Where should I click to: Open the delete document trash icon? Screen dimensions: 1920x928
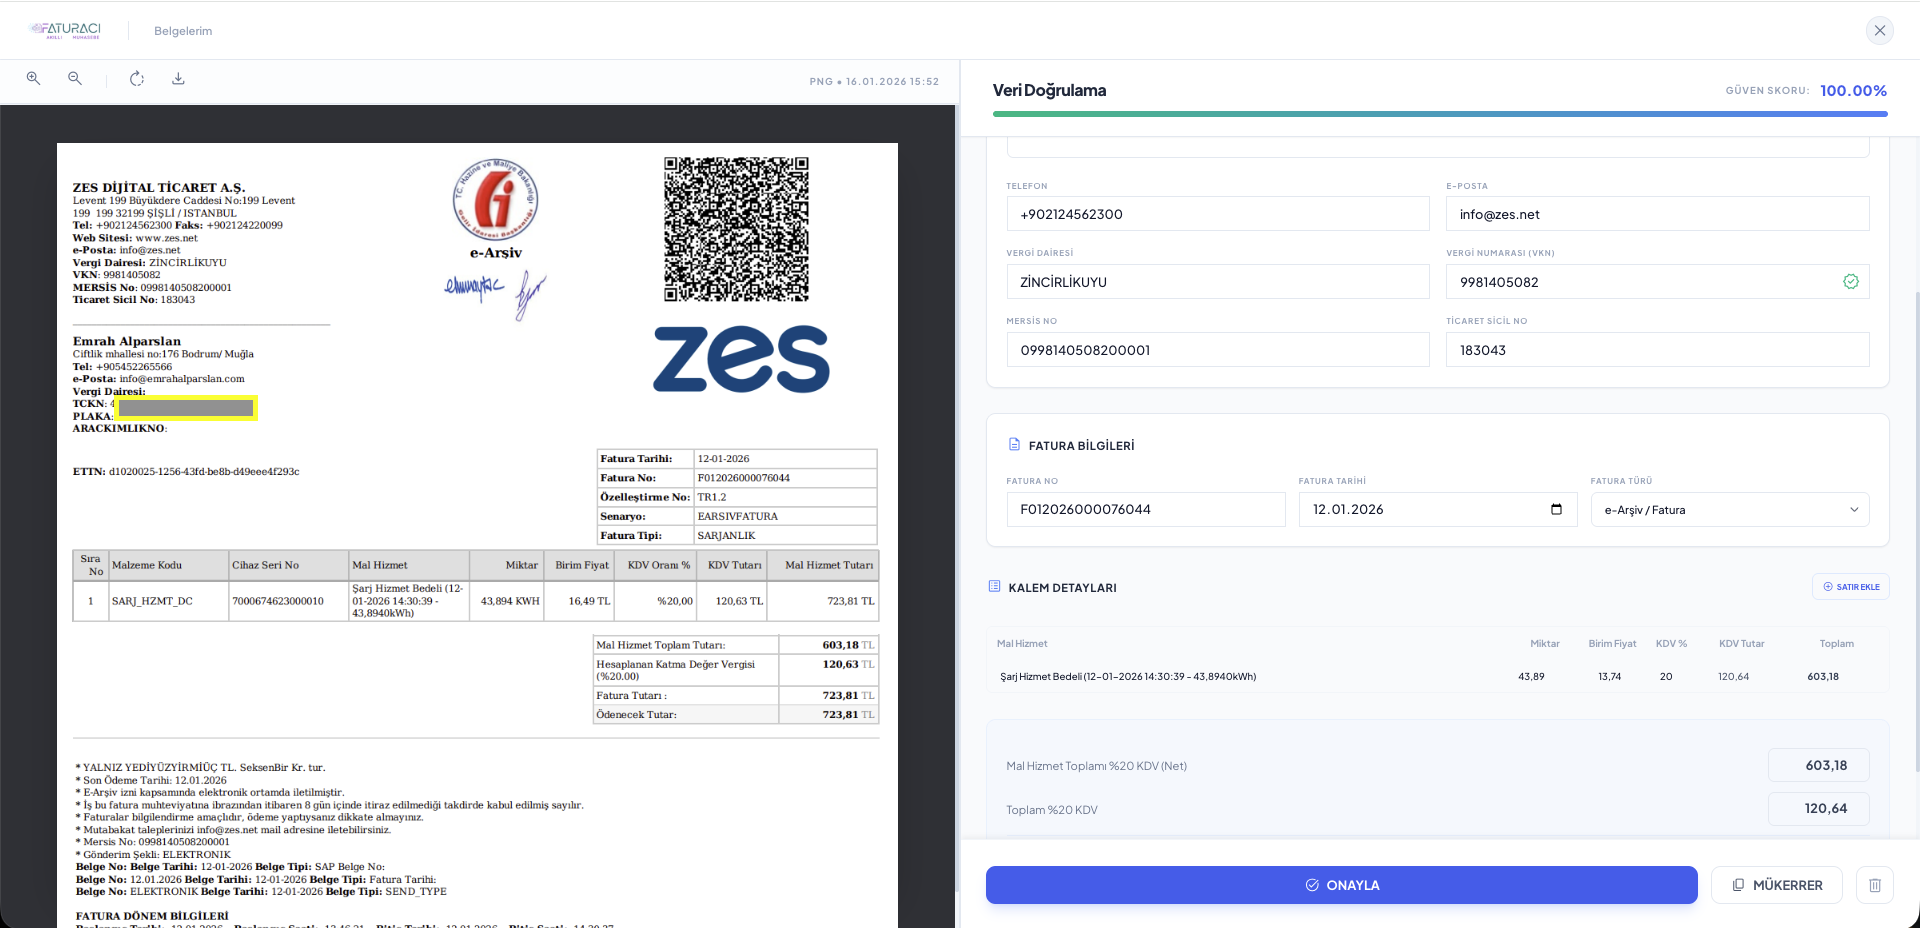pyautogui.click(x=1876, y=885)
